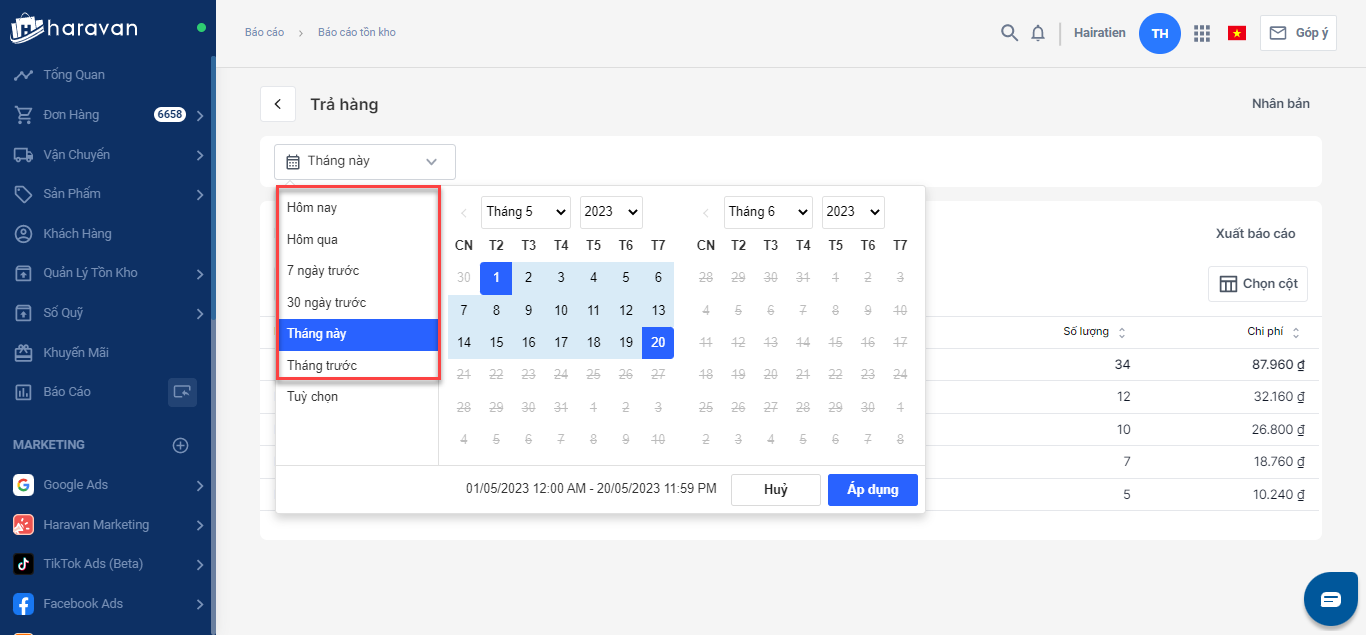1366x635 pixels.
Task: Choose the Tháng trước preset
Action: (x=322, y=366)
